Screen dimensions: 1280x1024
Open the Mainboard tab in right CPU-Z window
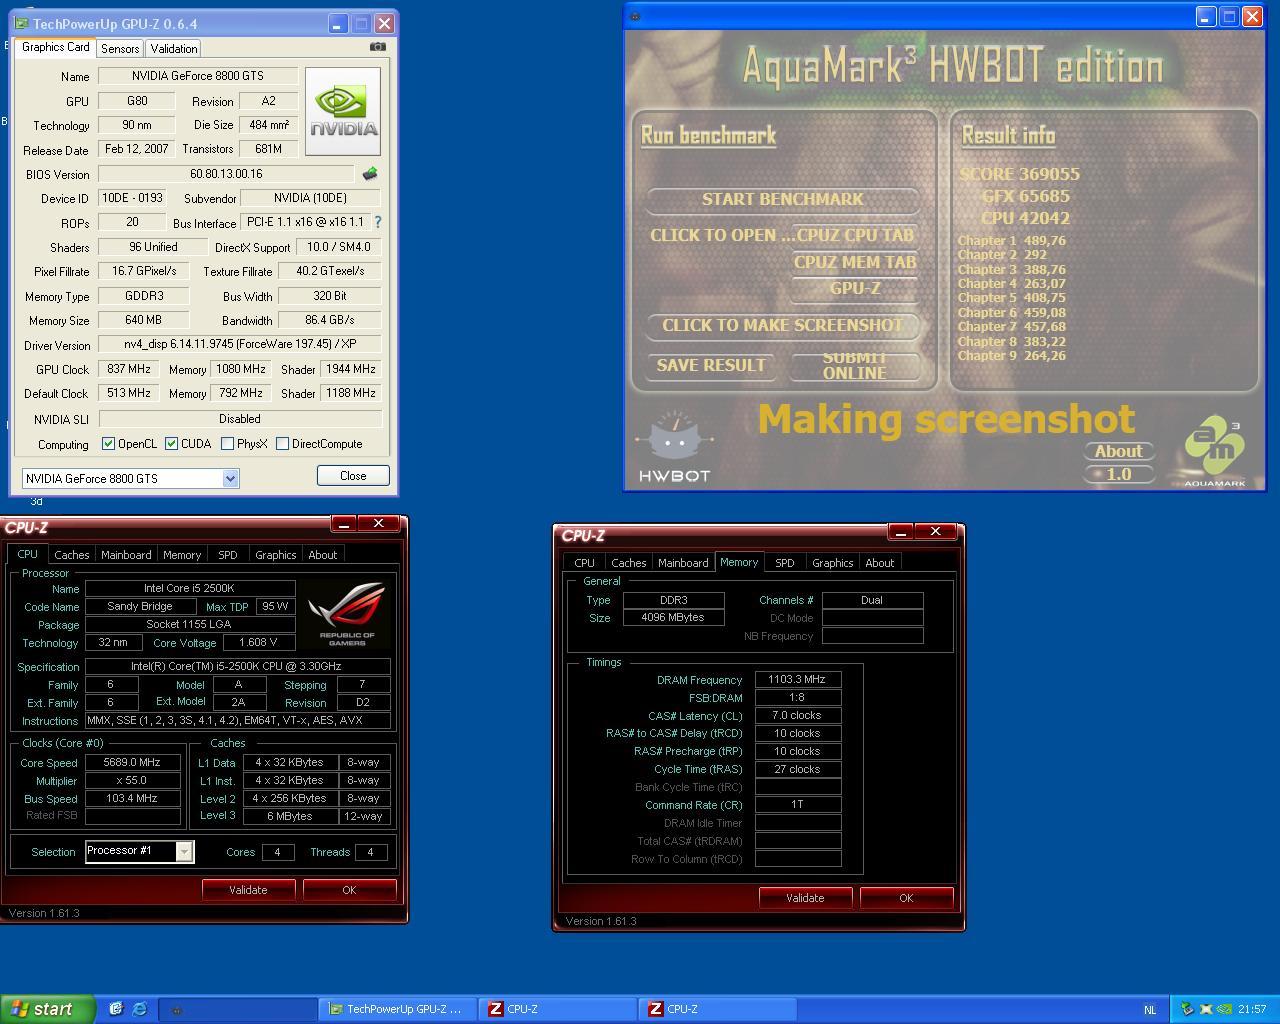(x=683, y=563)
